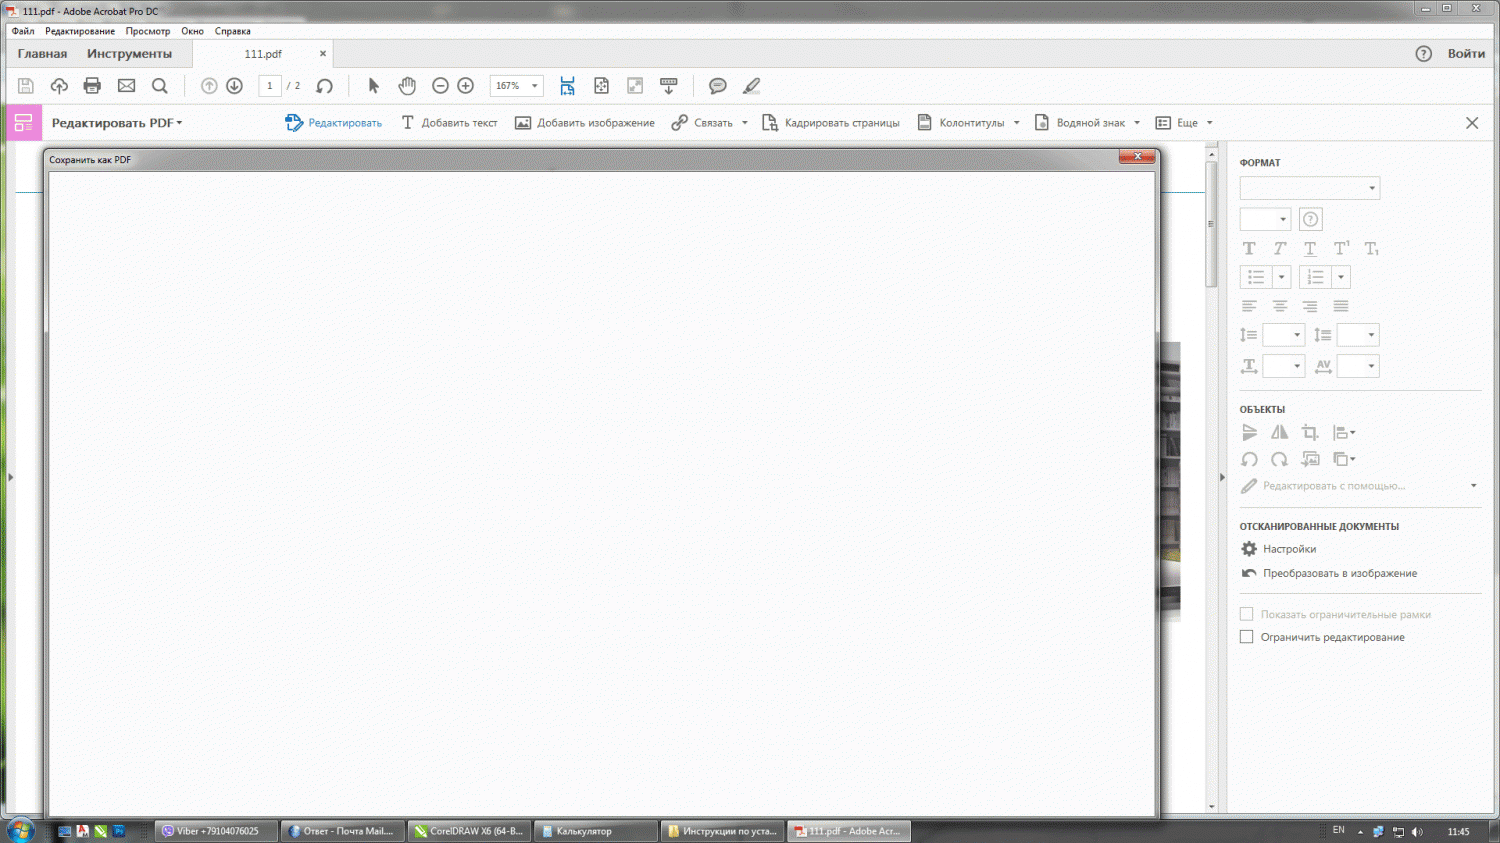Justify text alignment icon

1341,306
